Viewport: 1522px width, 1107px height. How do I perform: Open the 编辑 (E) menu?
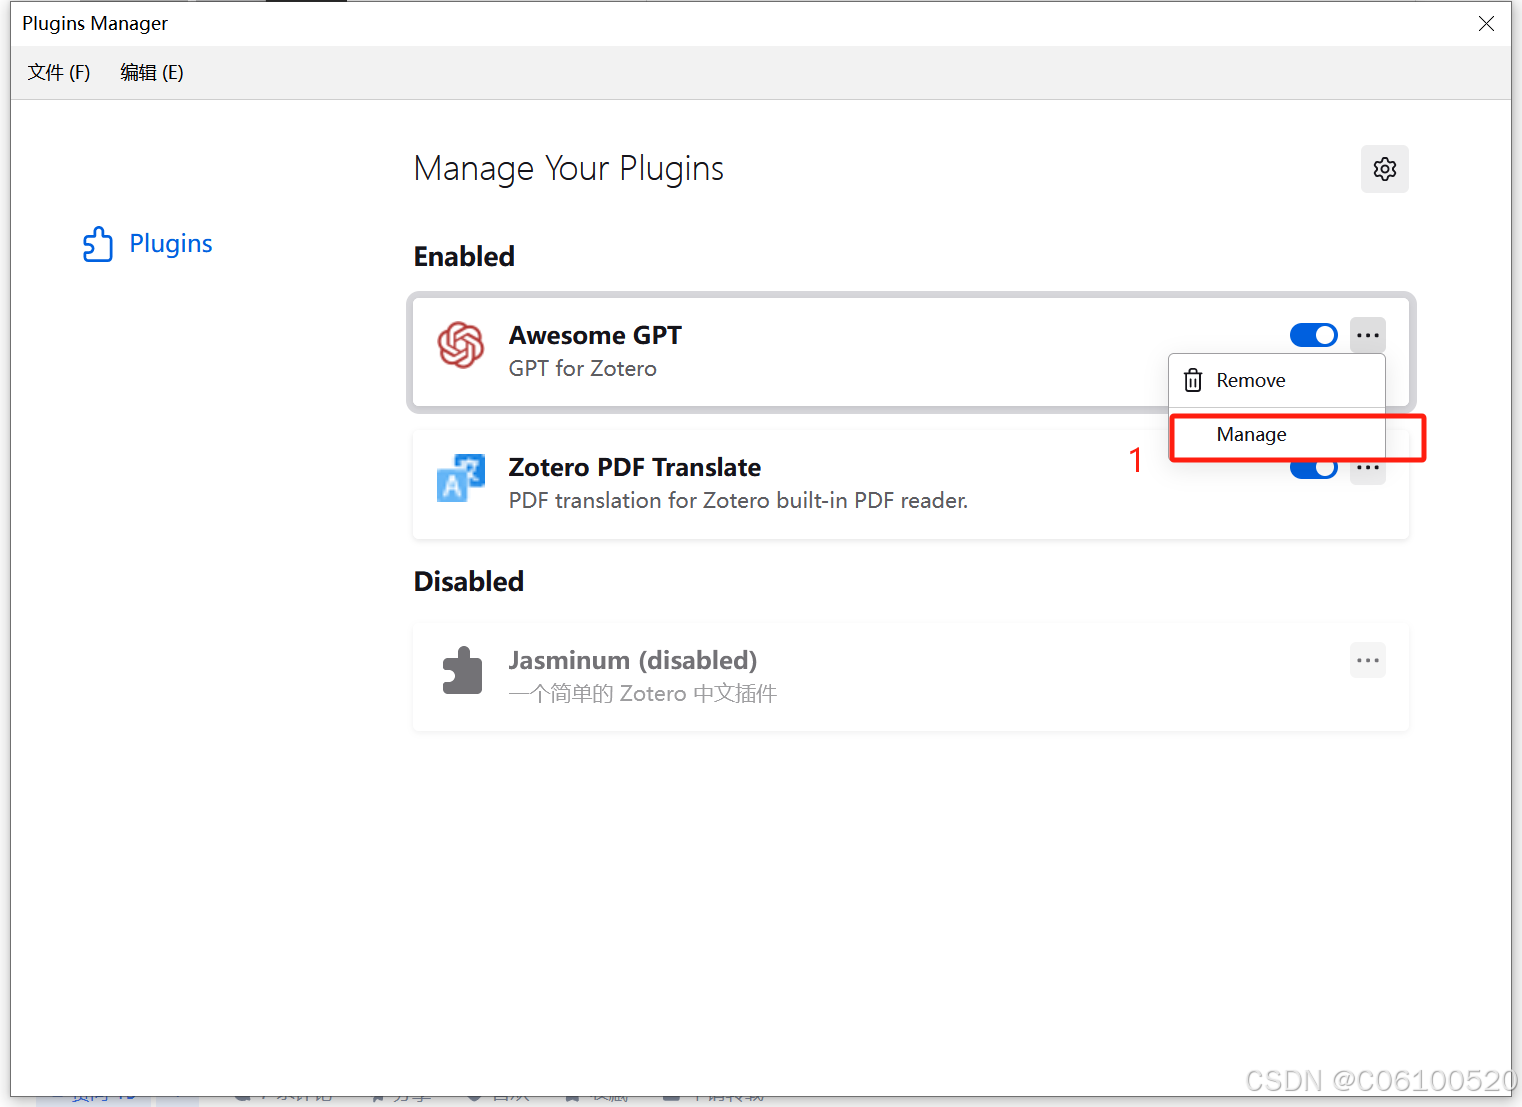(152, 72)
